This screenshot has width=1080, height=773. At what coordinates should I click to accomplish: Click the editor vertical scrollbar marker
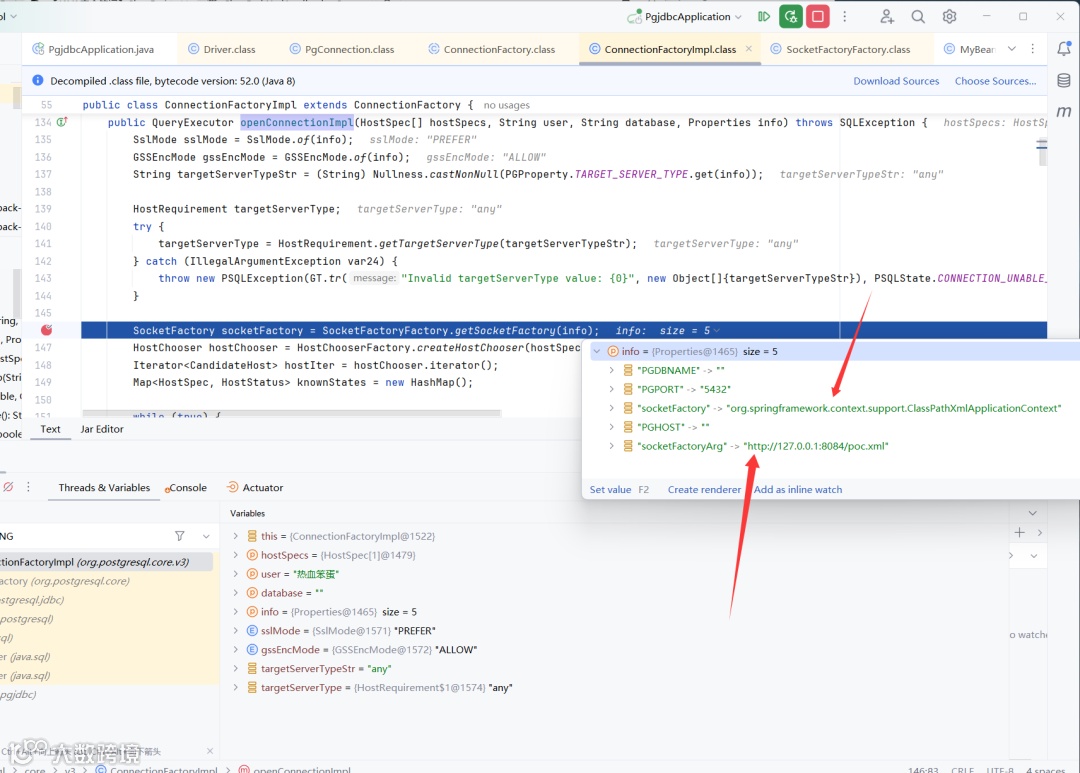pos(1041,145)
